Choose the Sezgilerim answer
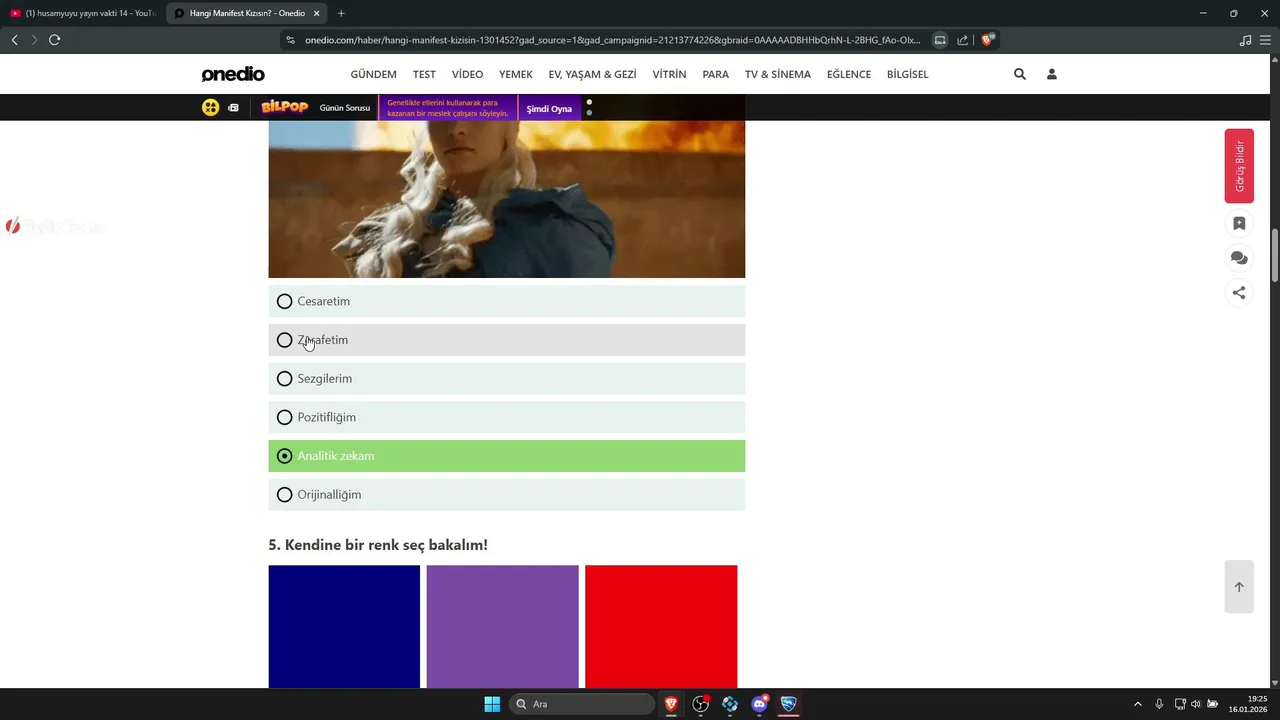The image size is (1280, 720). (x=507, y=379)
